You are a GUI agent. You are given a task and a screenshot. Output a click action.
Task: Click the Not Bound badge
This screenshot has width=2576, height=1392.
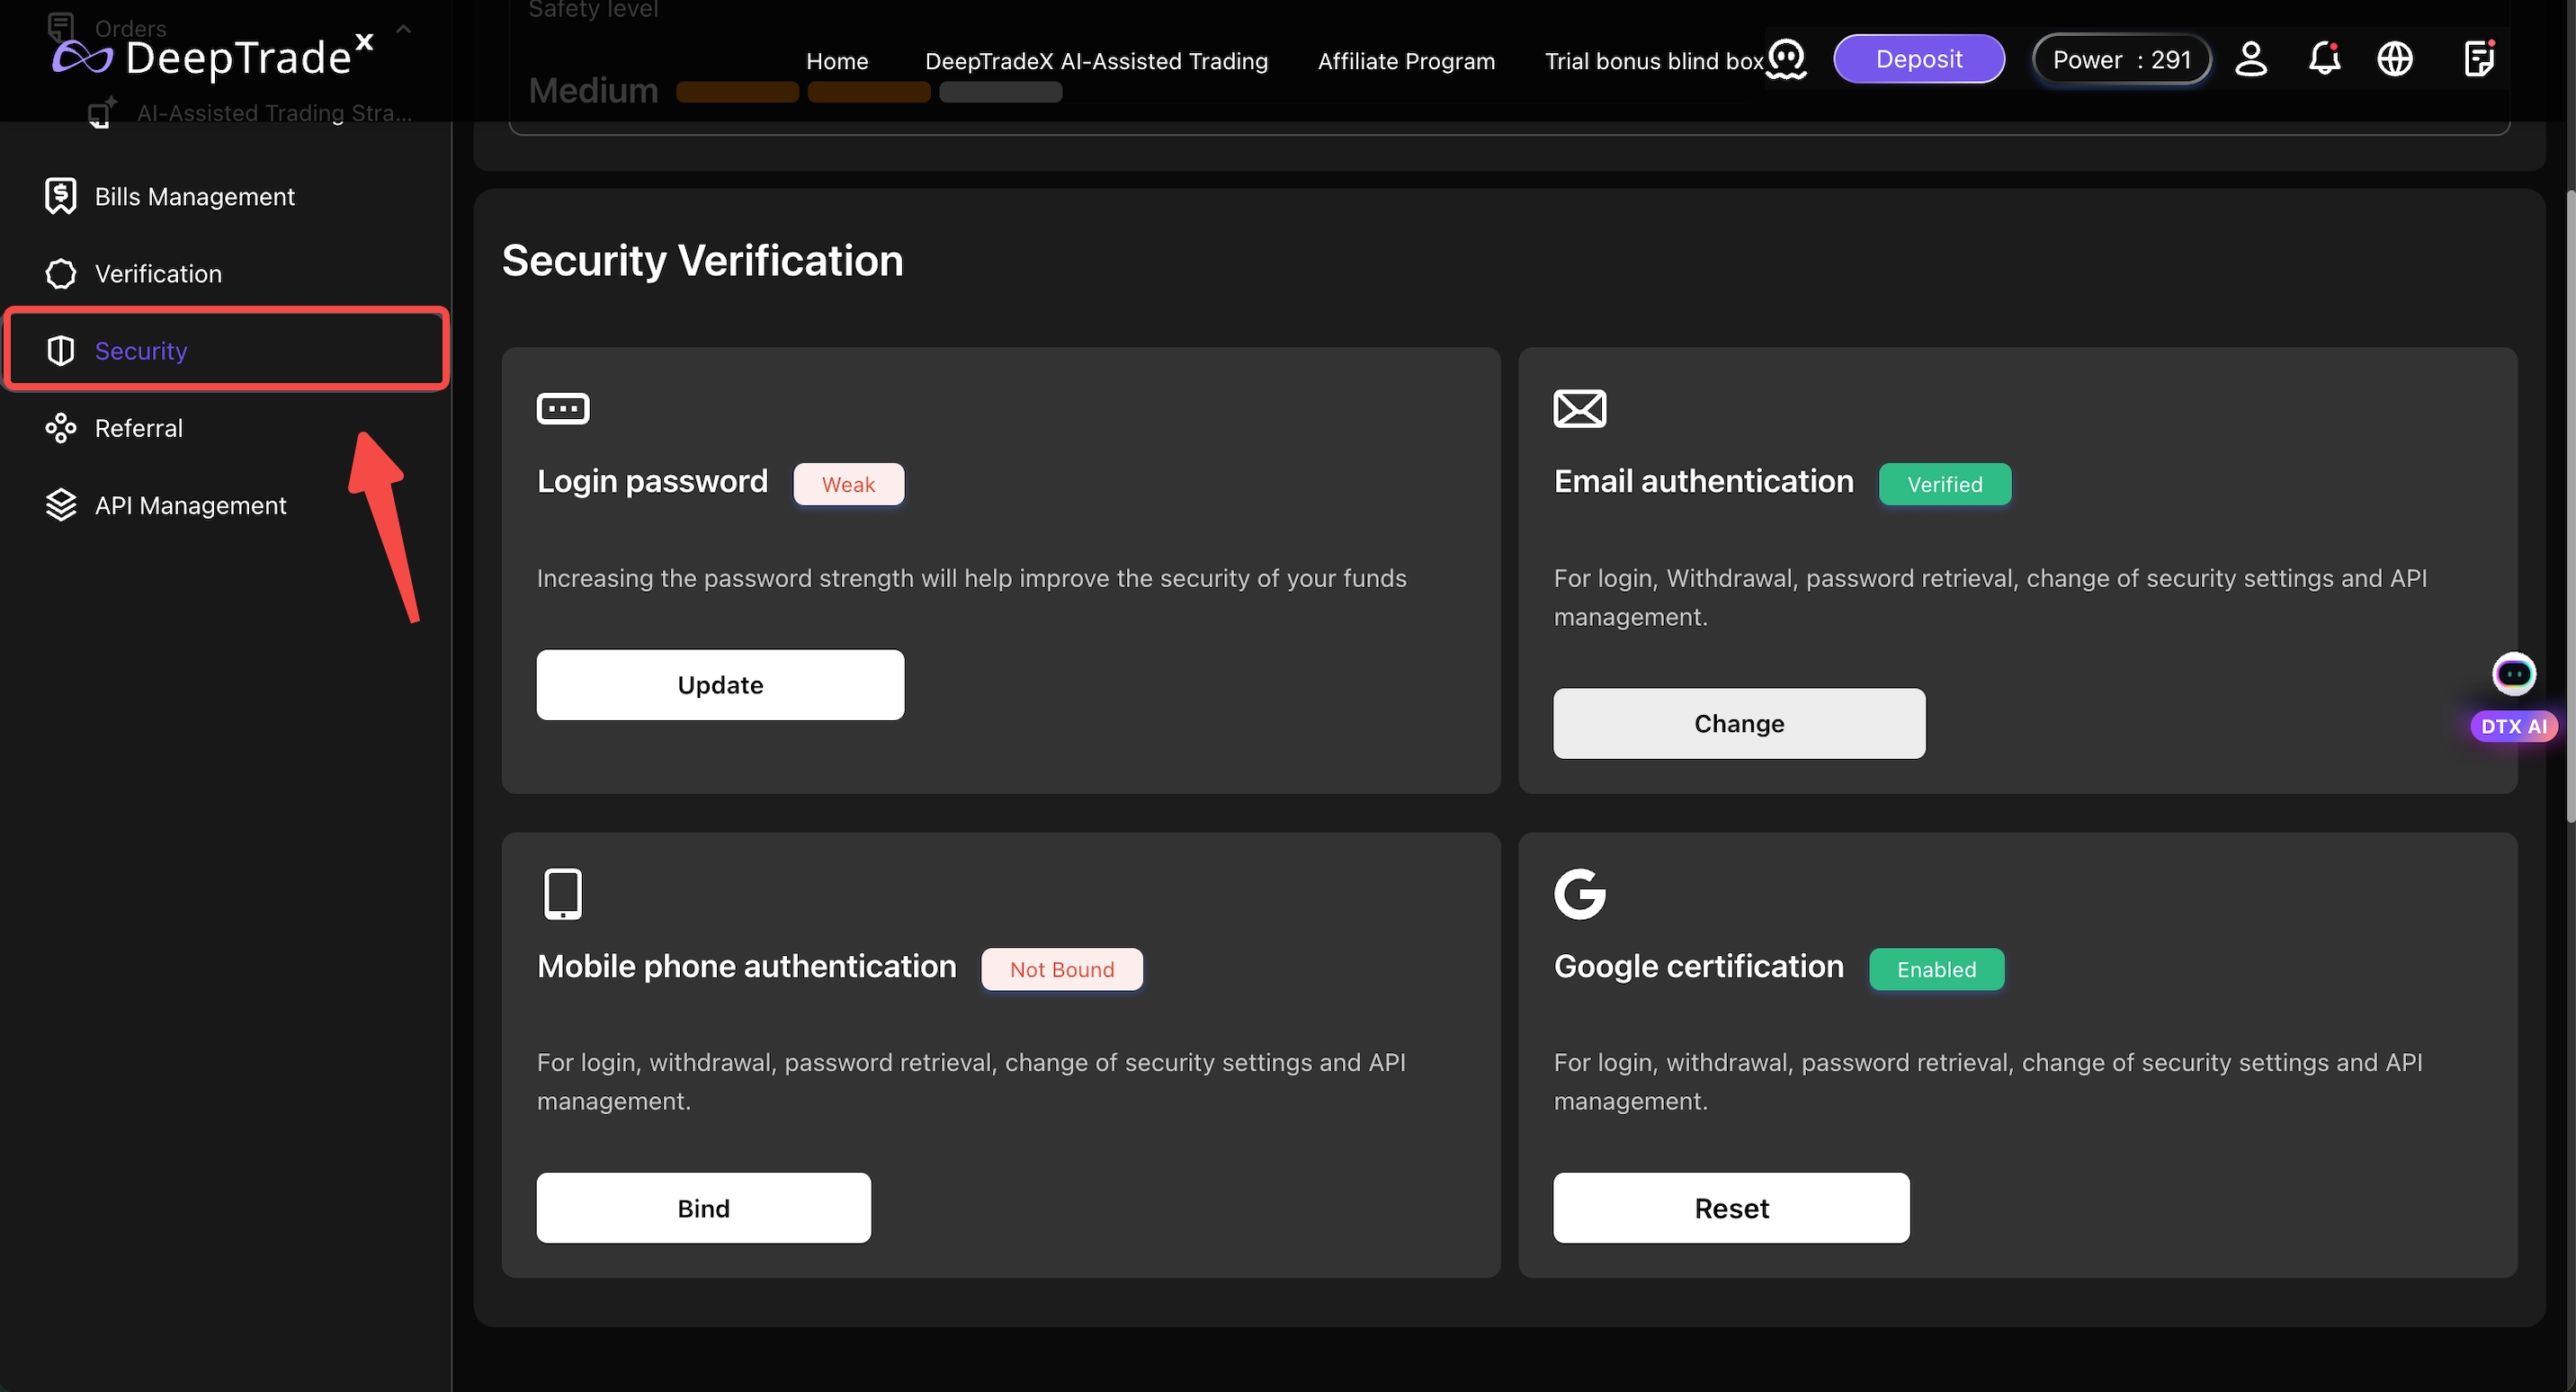click(1061, 969)
